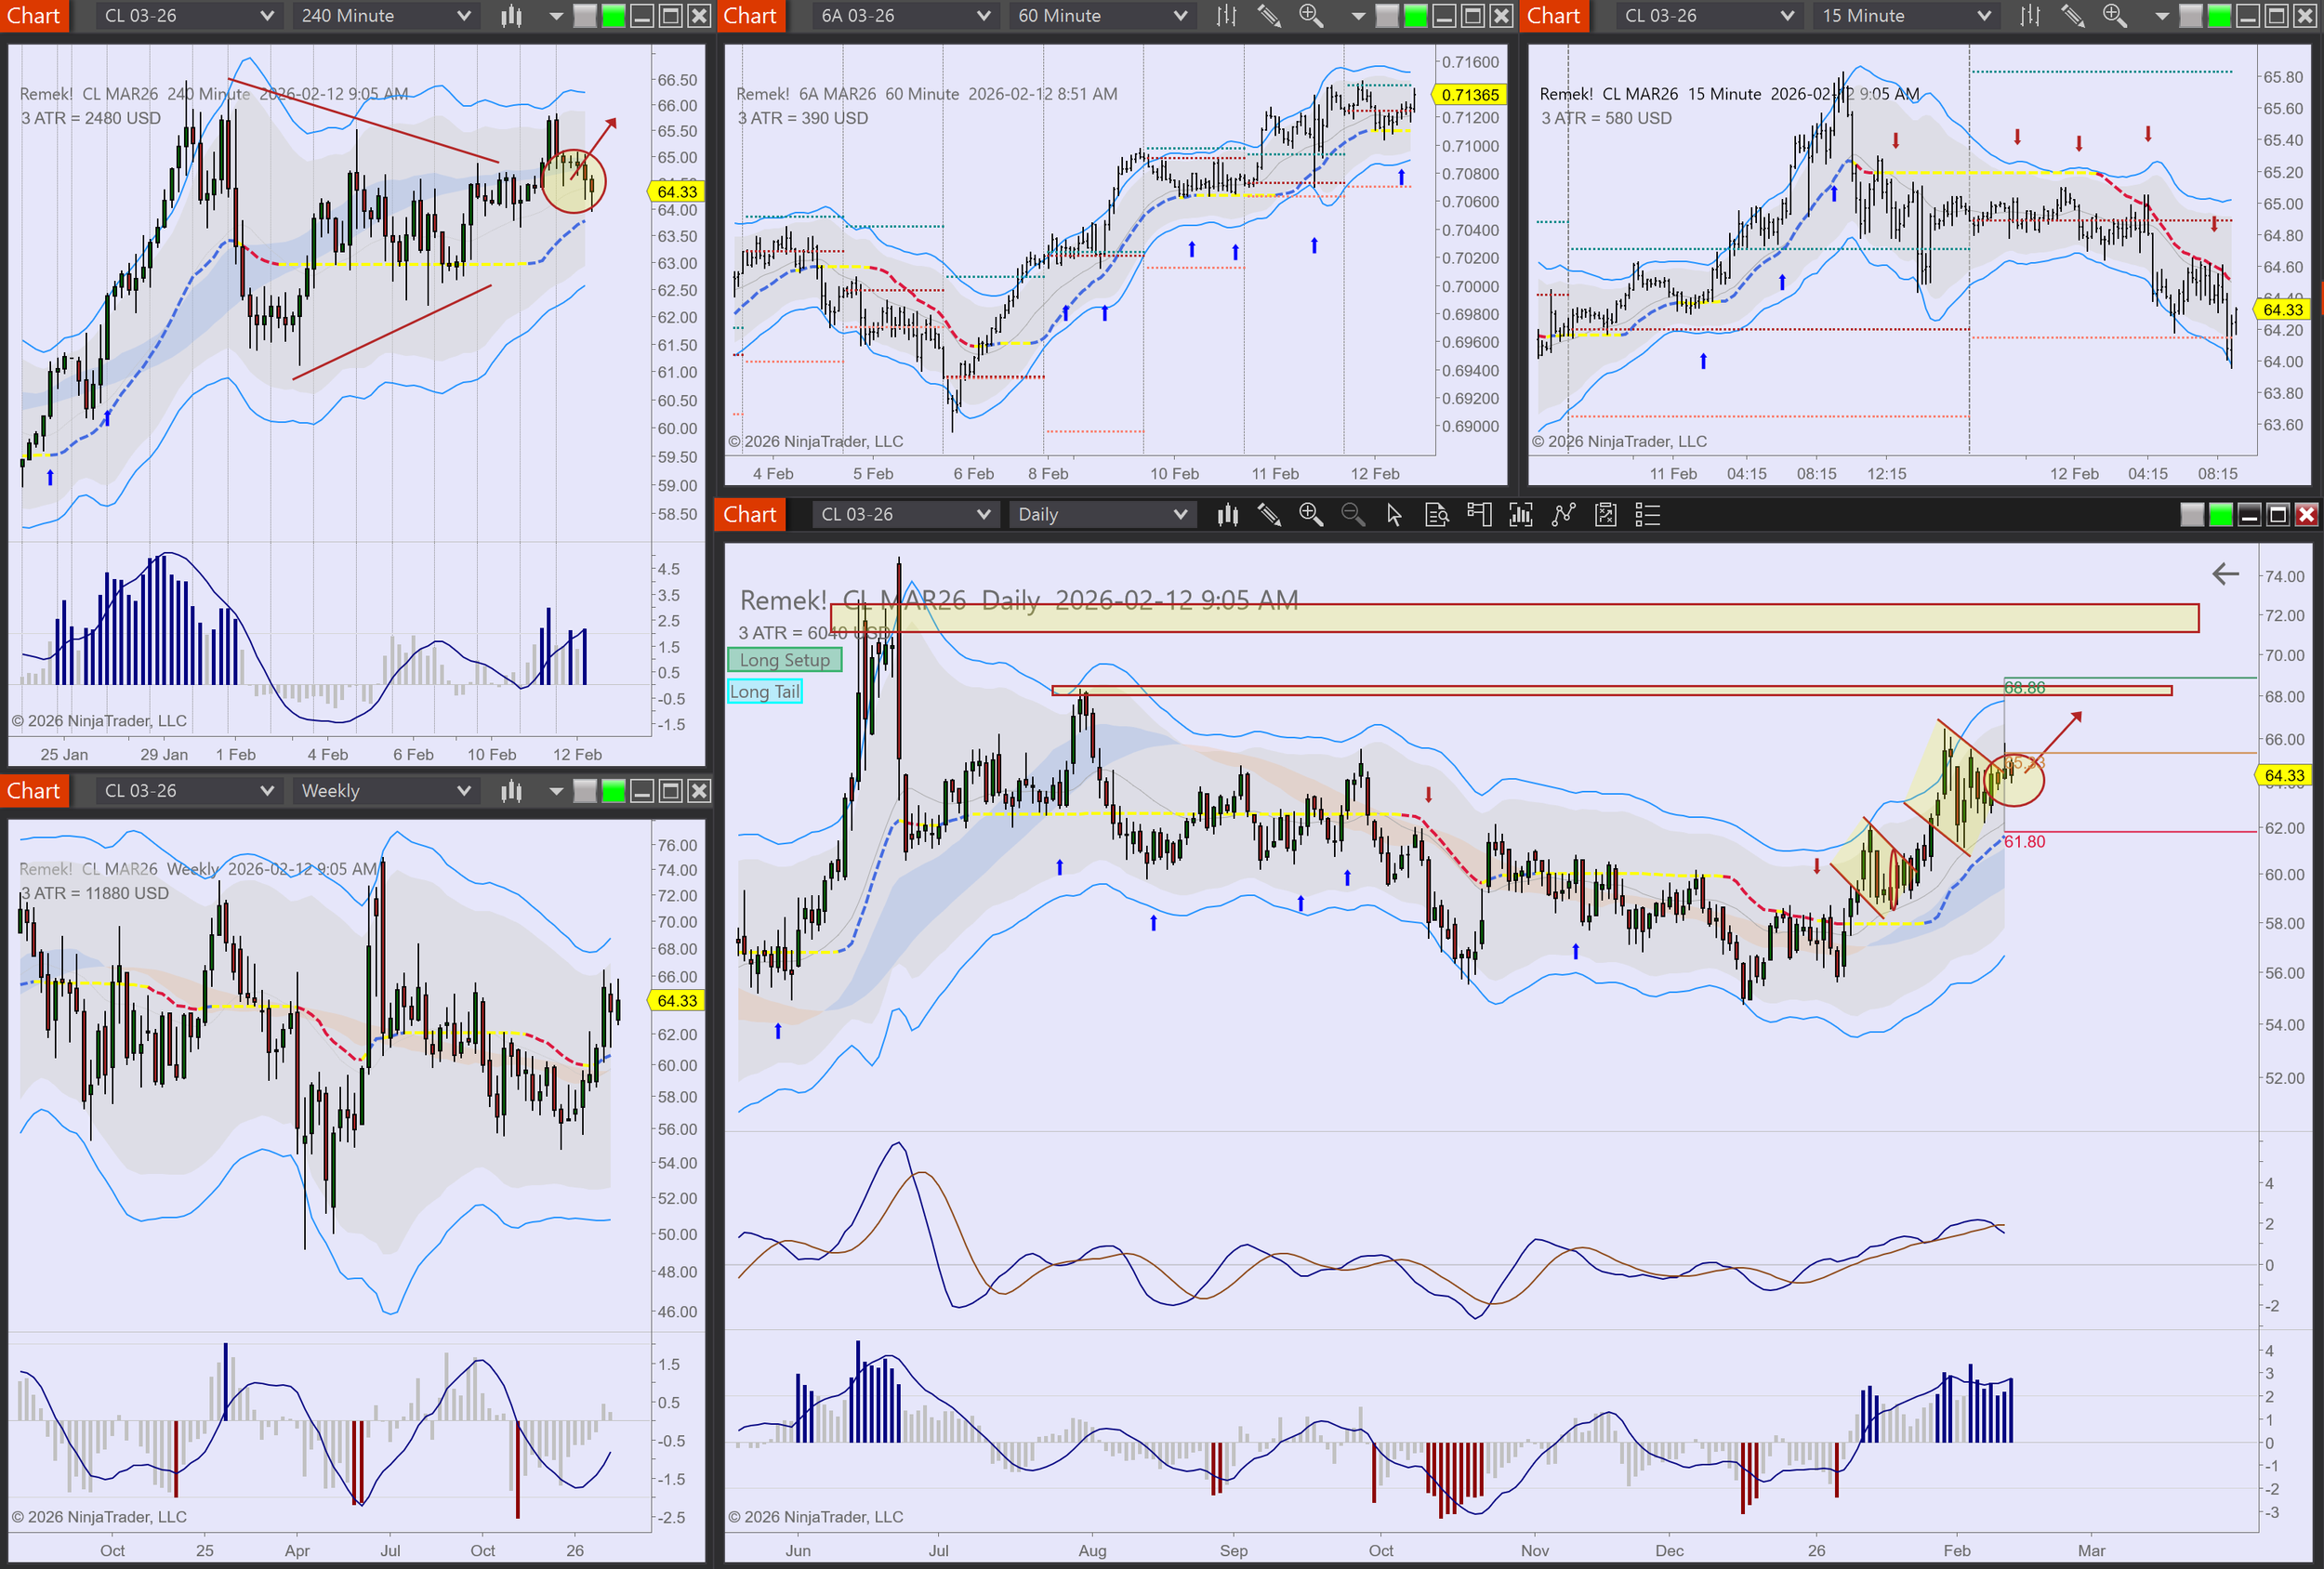
Task: Toggle gray interval link on Daily chart
Action: coord(2191,514)
